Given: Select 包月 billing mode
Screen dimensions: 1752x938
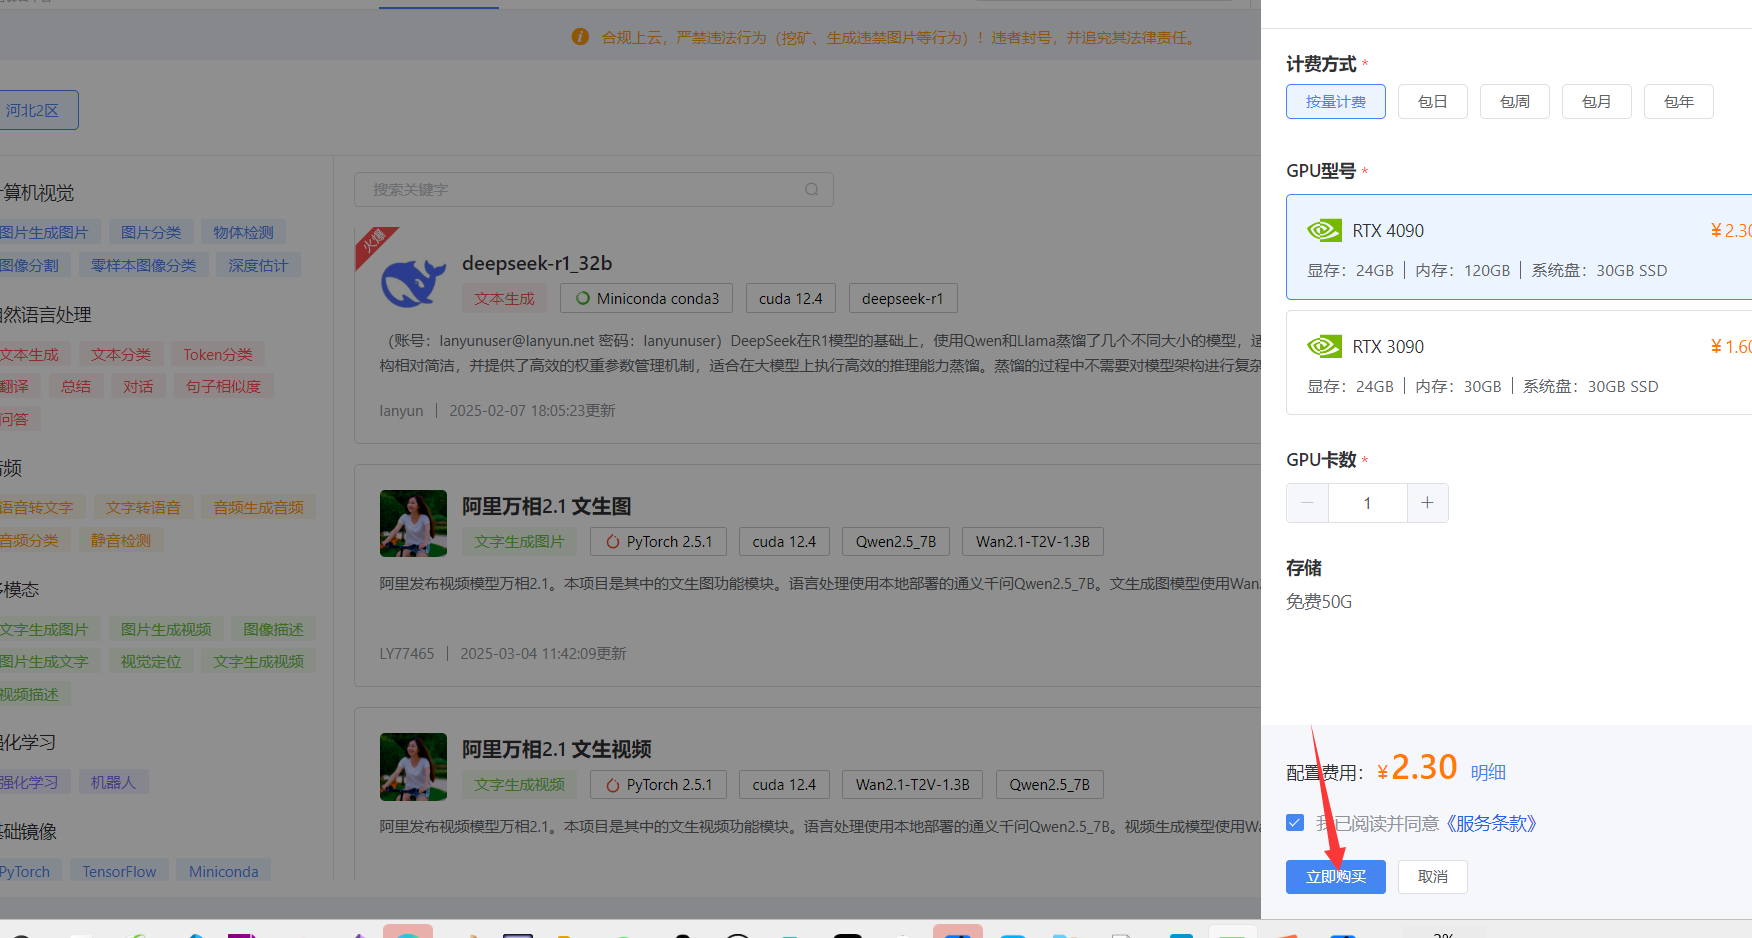Looking at the screenshot, I should point(1597,102).
